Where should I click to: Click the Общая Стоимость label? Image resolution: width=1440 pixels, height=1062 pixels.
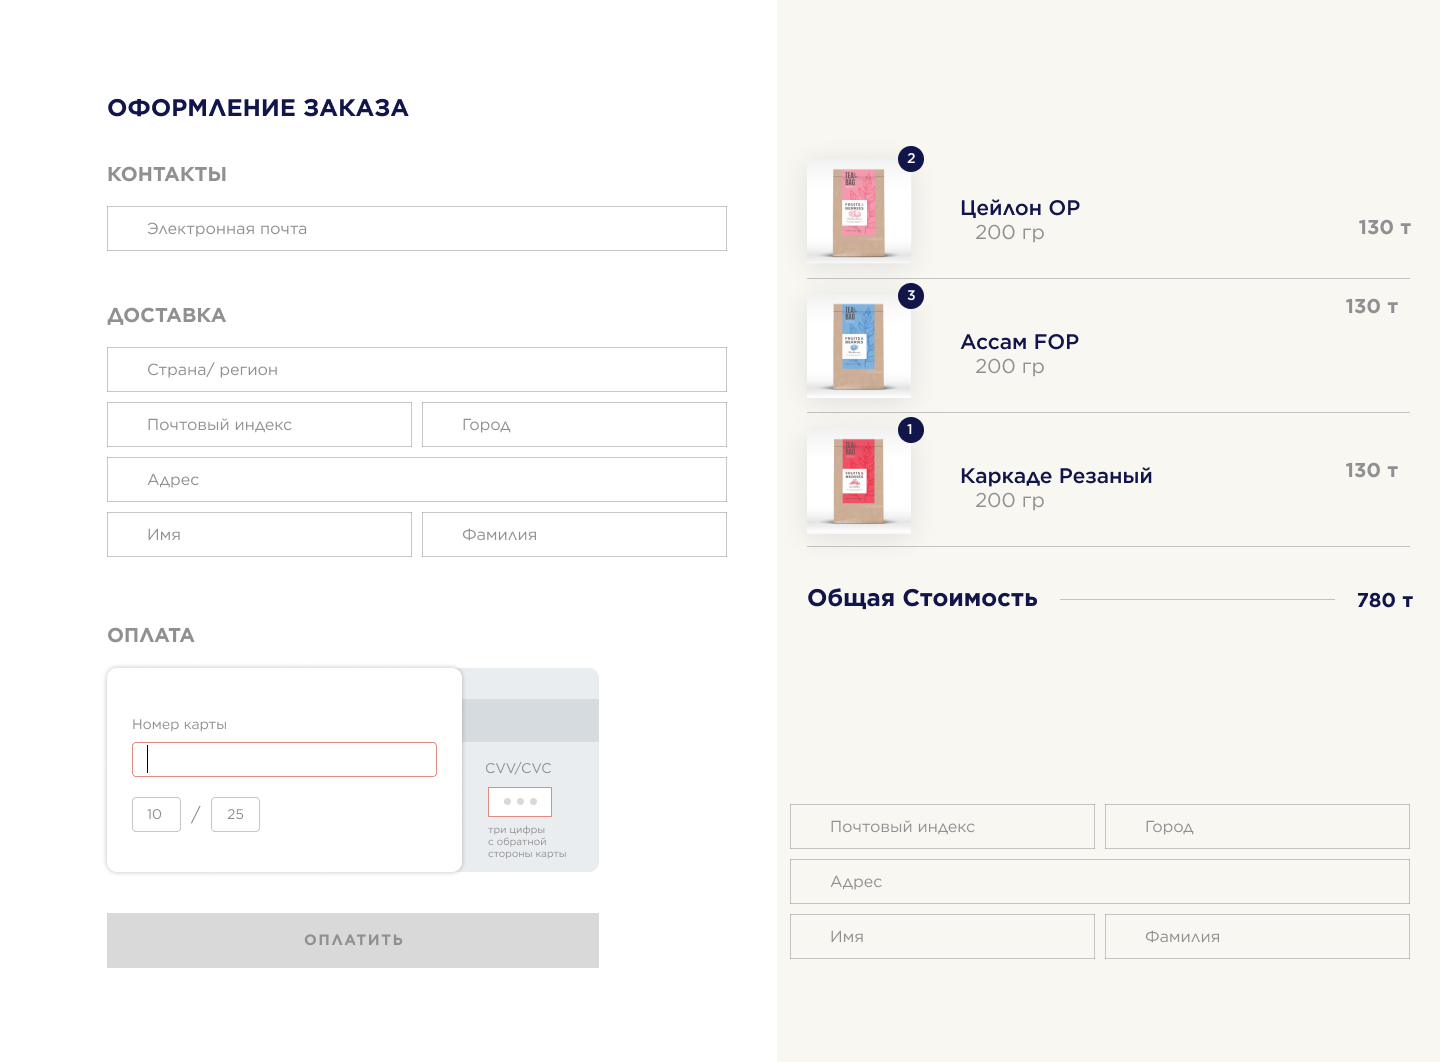click(x=922, y=599)
